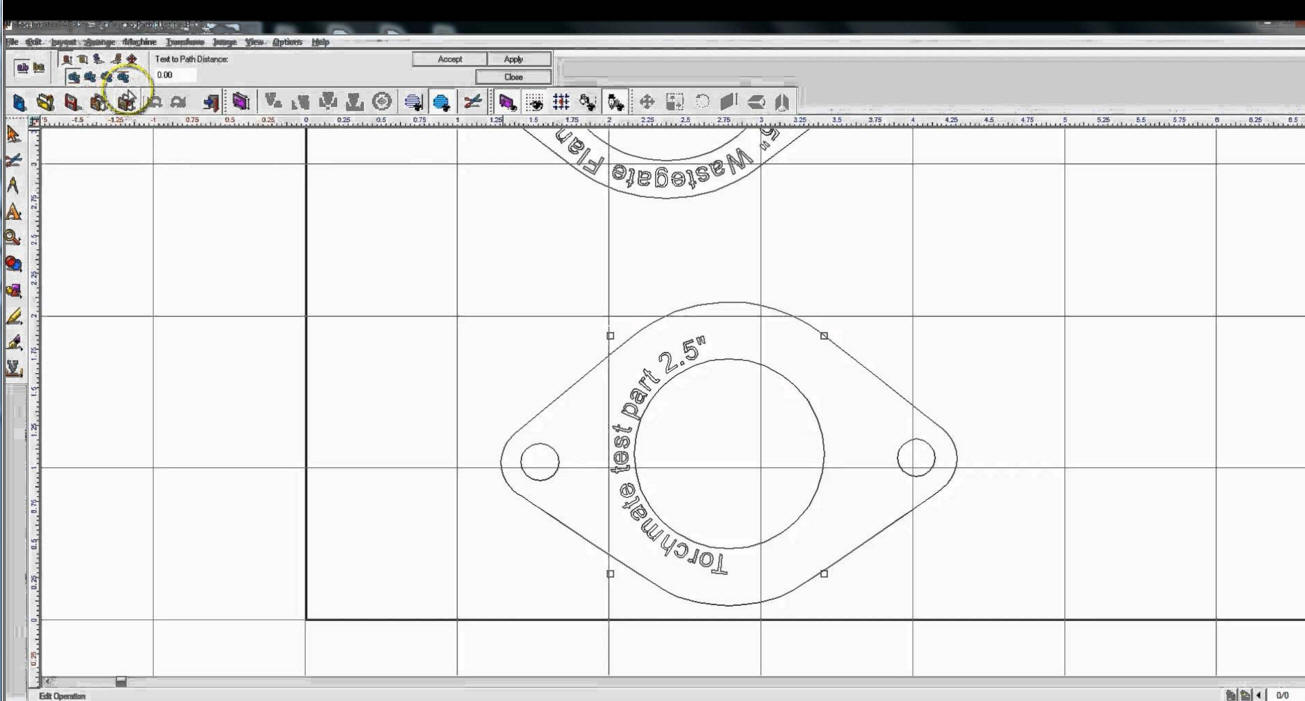This screenshot has width=1305, height=701.
Task: Click the greyed Undo toolbar icon
Action: click(x=155, y=102)
